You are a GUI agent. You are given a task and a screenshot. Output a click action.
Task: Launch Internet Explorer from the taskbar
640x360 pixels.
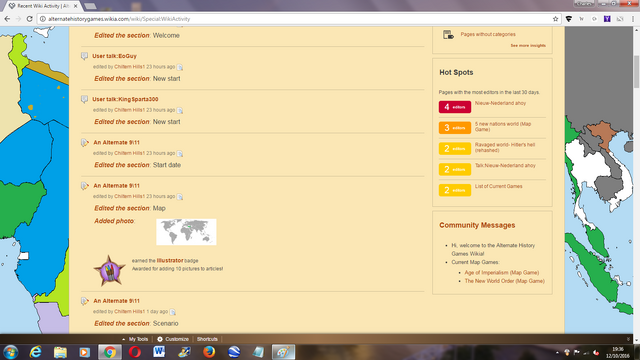pyautogui.click(x=36, y=352)
